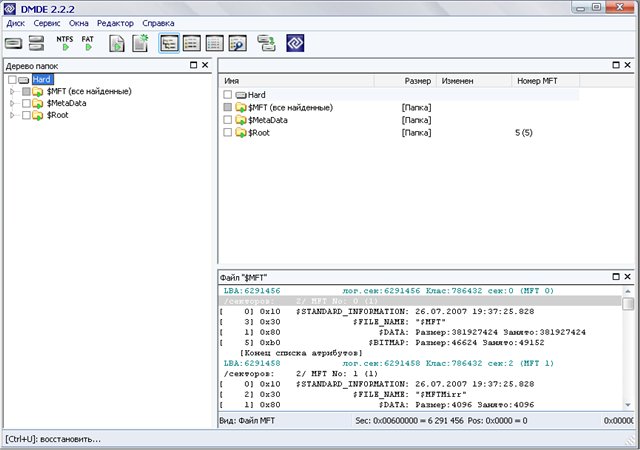The width and height of the screenshot is (640, 450).
Task: Expand the $Root tree node
Action: [x=12, y=115]
